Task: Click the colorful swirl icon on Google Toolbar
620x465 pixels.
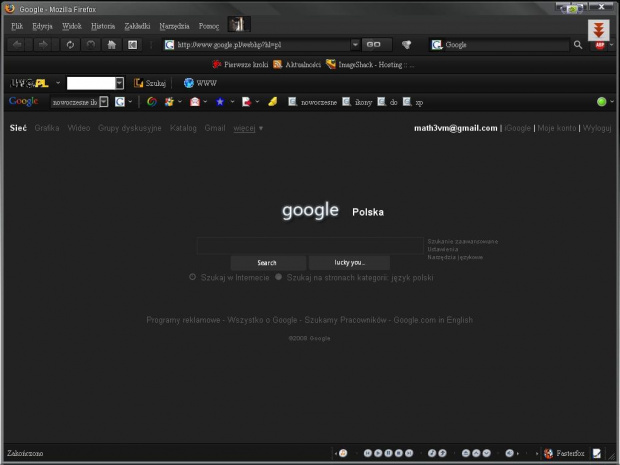Action: point(151,102)
